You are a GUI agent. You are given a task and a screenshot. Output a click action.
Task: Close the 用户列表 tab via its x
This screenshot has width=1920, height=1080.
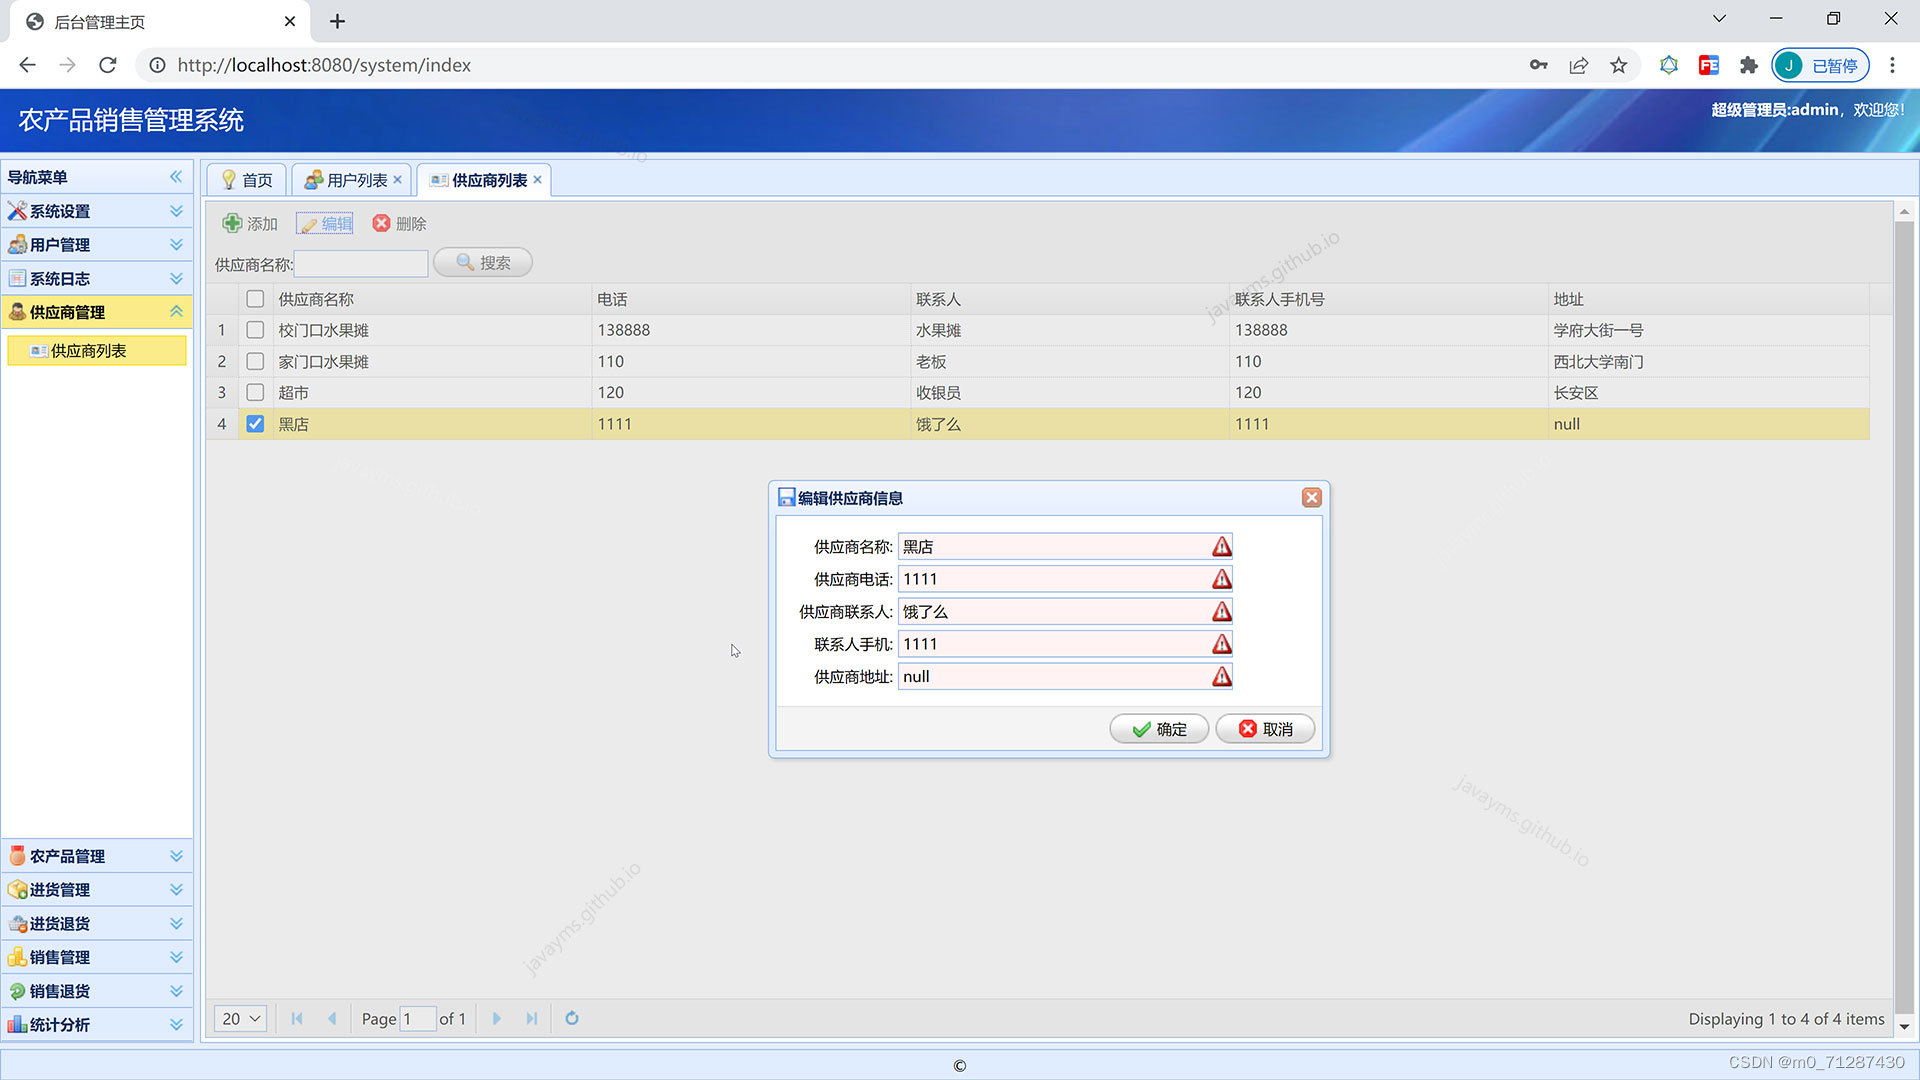pyautogui.click(x=397, y=180)
